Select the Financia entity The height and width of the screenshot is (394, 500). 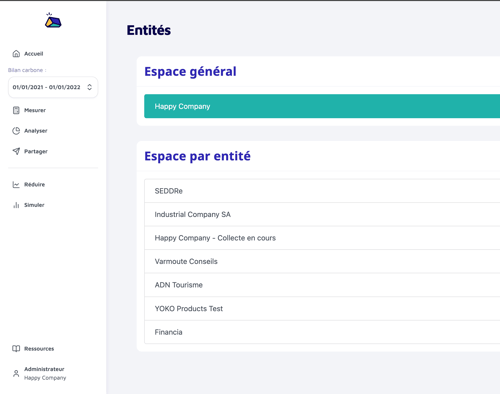tap(322, 332)
